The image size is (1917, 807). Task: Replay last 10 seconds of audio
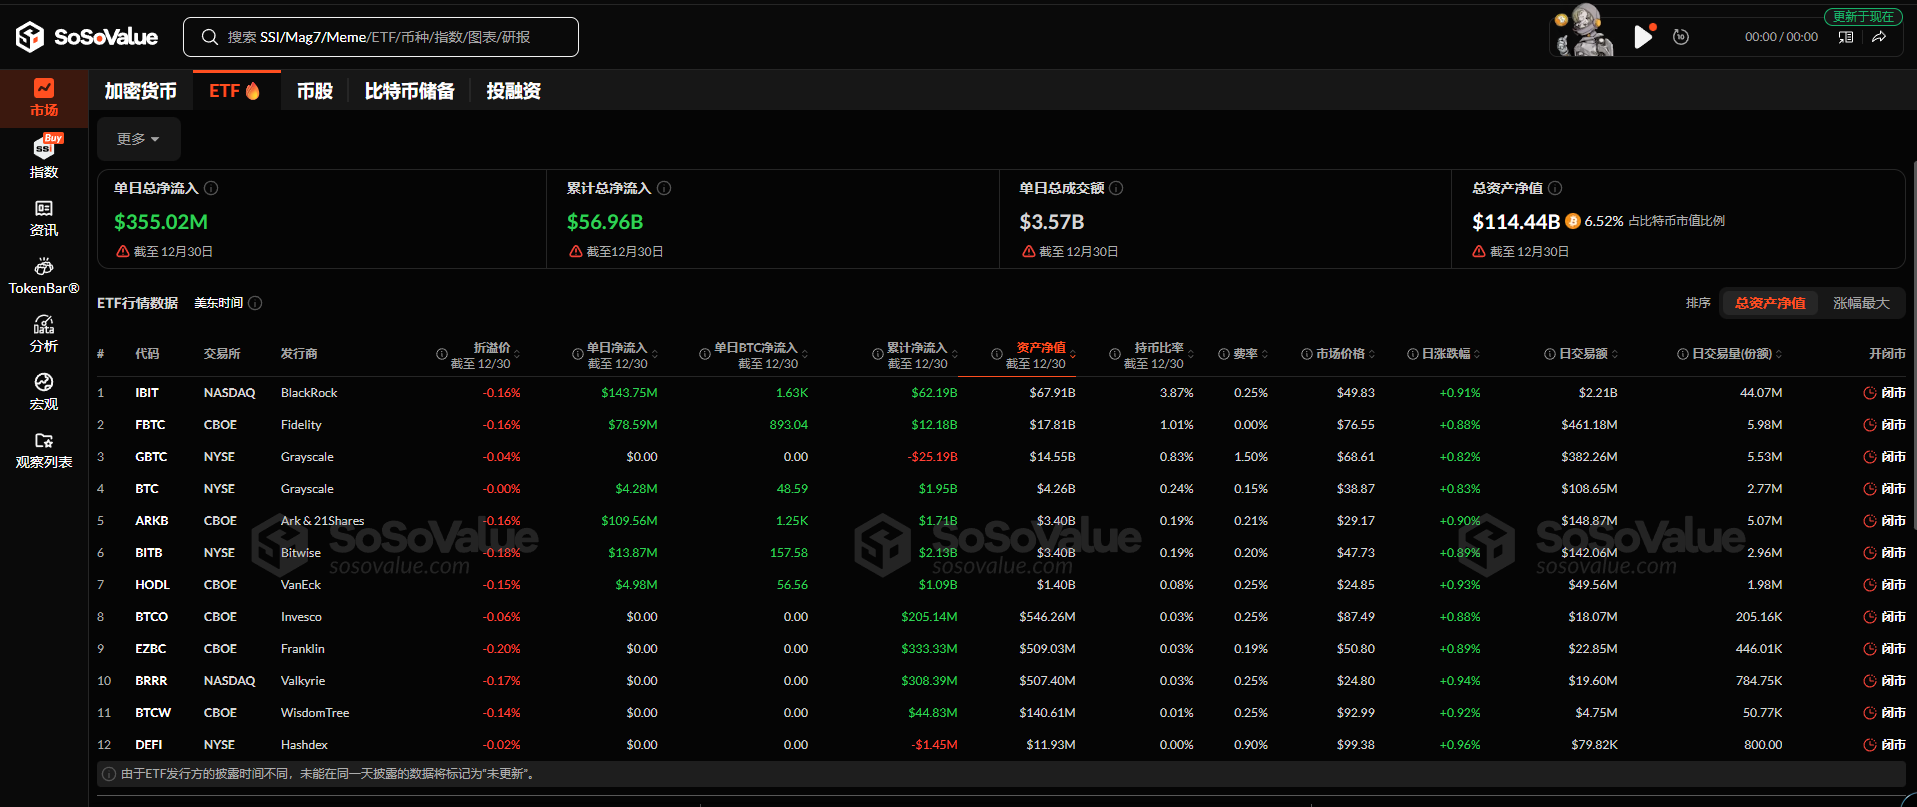[x=1681, y=37]
